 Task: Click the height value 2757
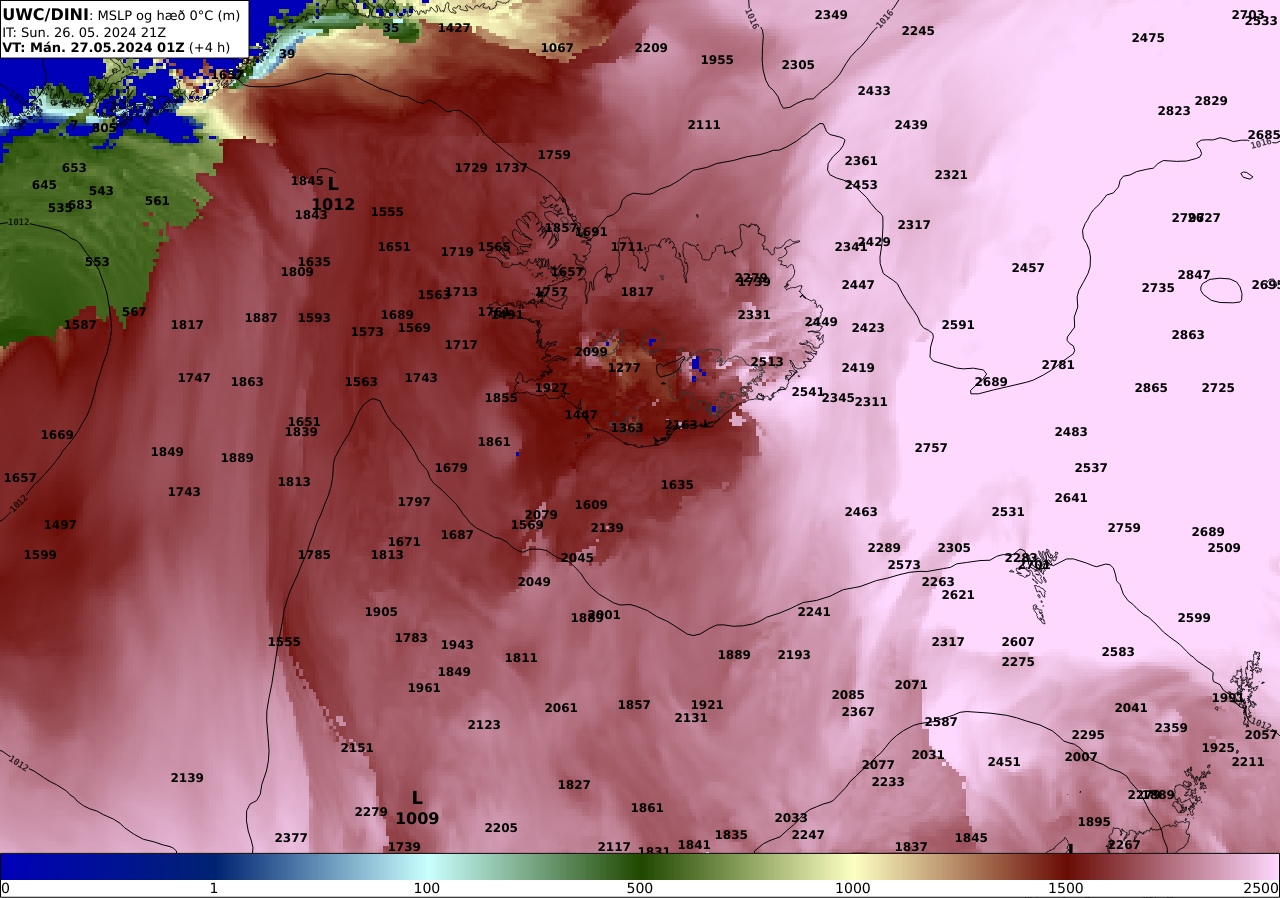pyautogui.click(x=931, y=448)
